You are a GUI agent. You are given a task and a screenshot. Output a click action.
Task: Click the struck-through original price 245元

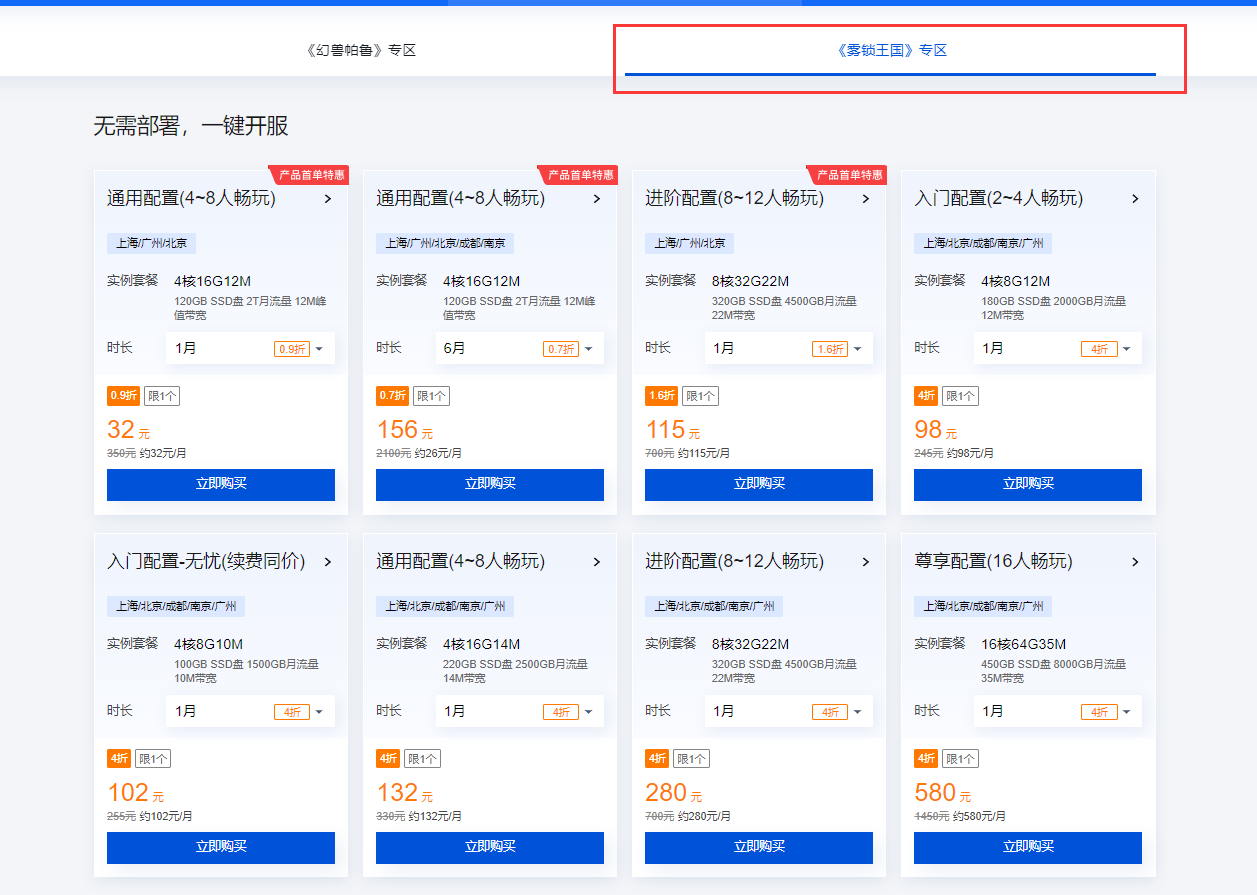click(x=929, y=453)
